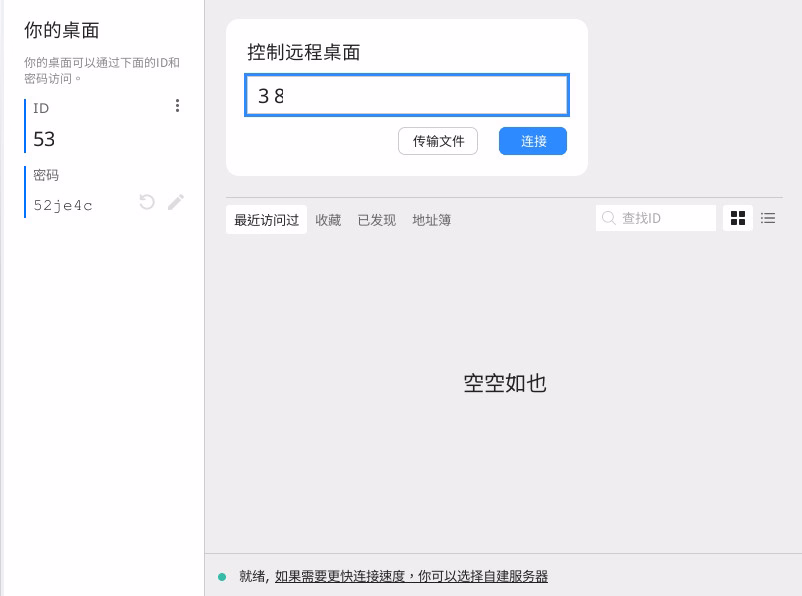The width and height of the screenshot is (802, 596).
Task: Switch to grid view layout
Action: pos(738,218)
